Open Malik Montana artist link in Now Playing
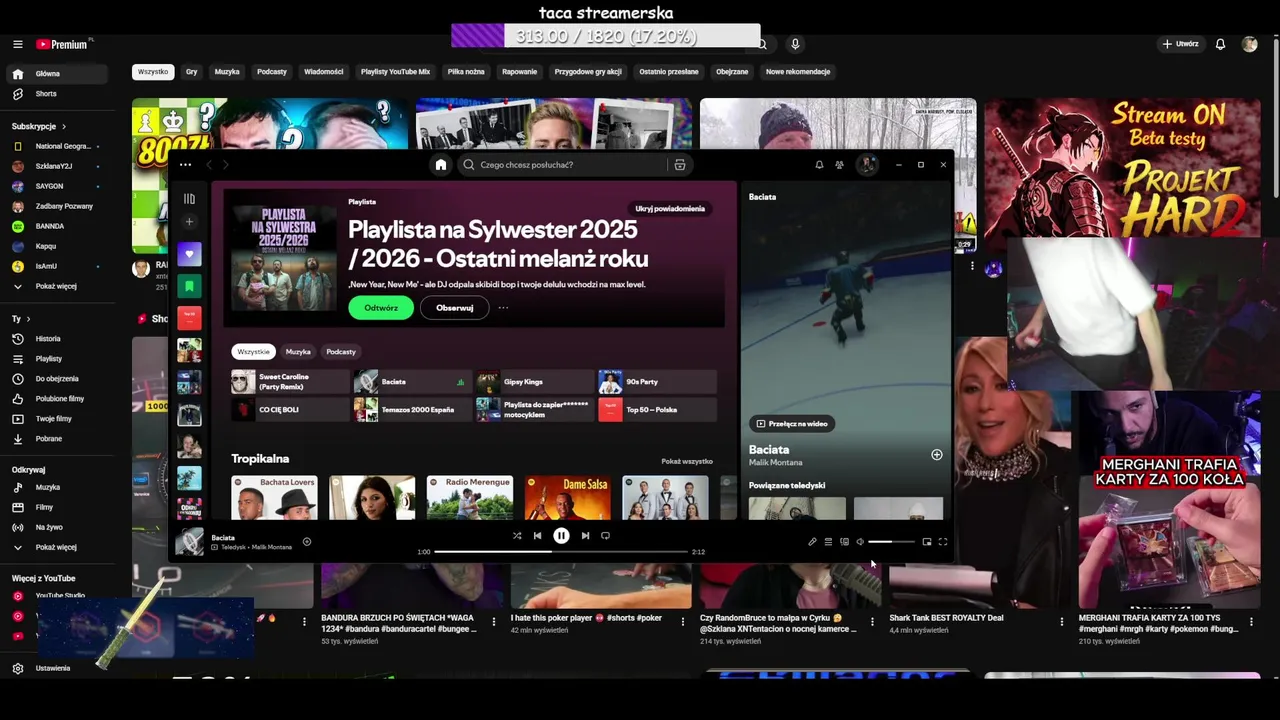Viewport: 1280px width, 720px height. [x=776, y=463]
